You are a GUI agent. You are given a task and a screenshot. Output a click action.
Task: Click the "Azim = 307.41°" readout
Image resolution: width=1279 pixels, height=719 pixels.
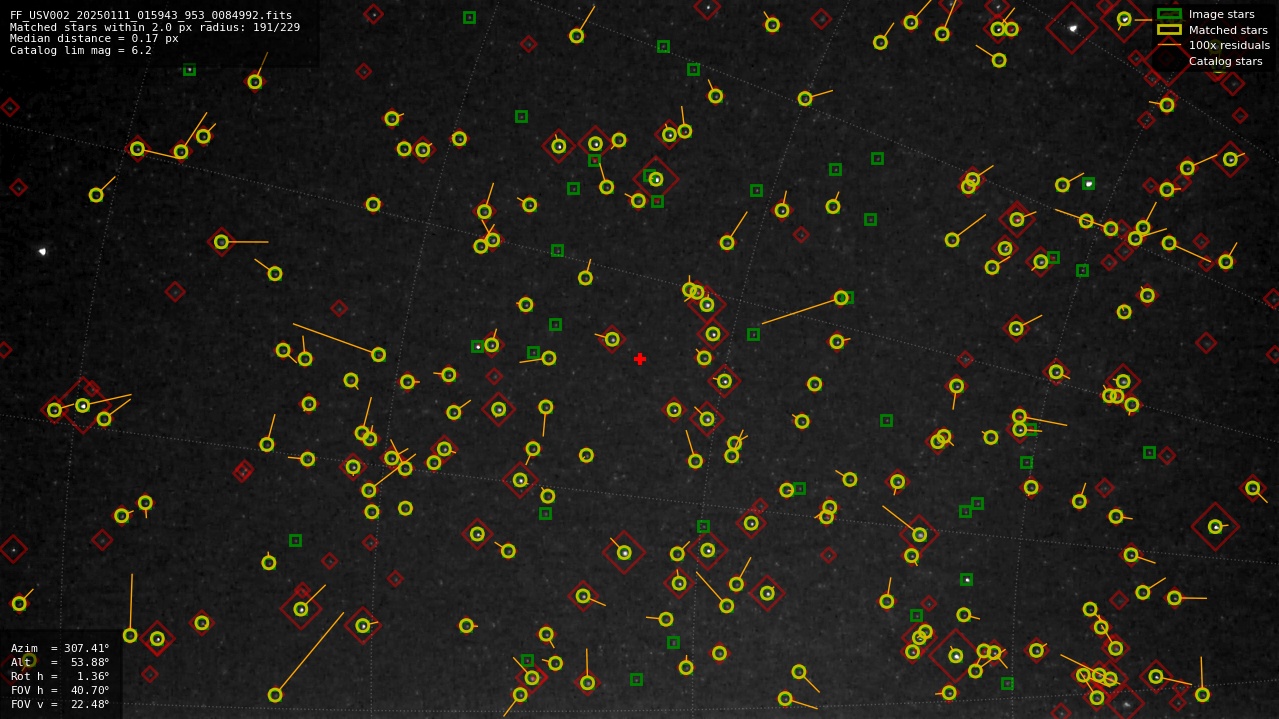click(60, 648)
